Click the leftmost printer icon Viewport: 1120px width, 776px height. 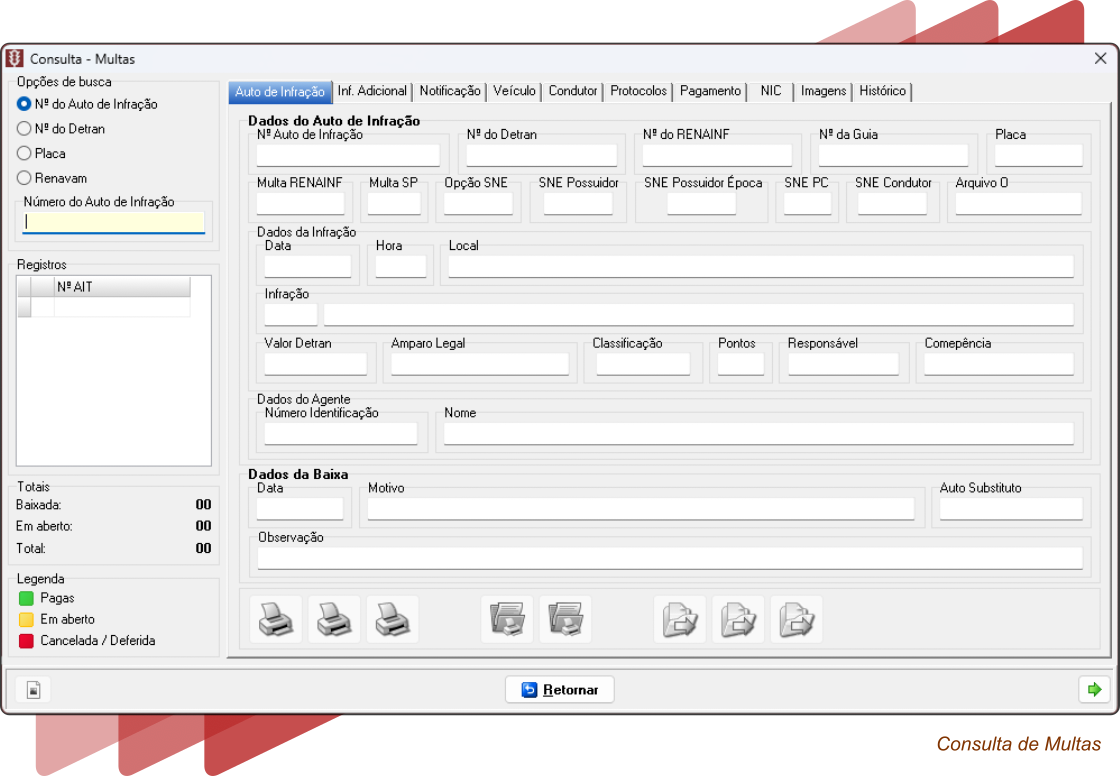pos(275,620)
